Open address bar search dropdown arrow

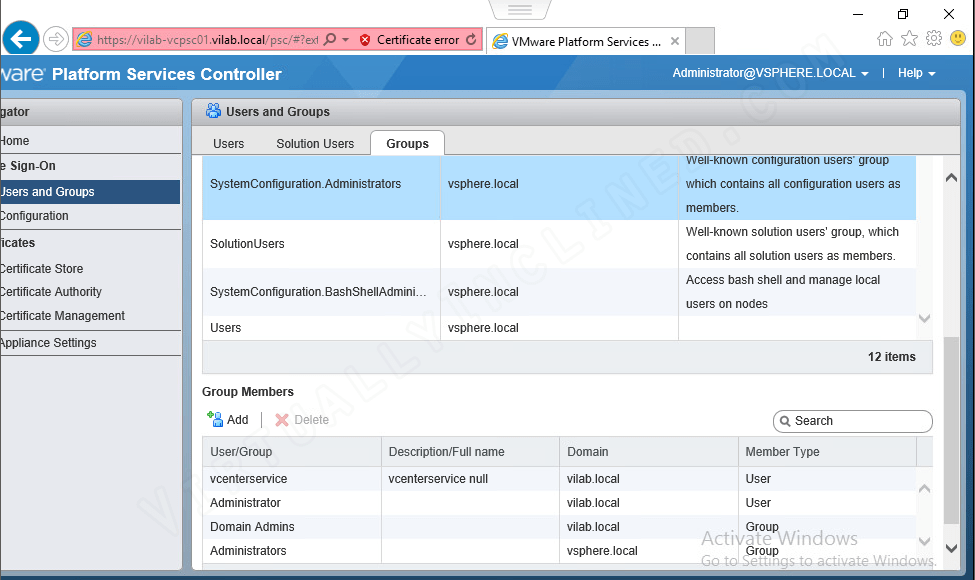[x=346, y=40]
